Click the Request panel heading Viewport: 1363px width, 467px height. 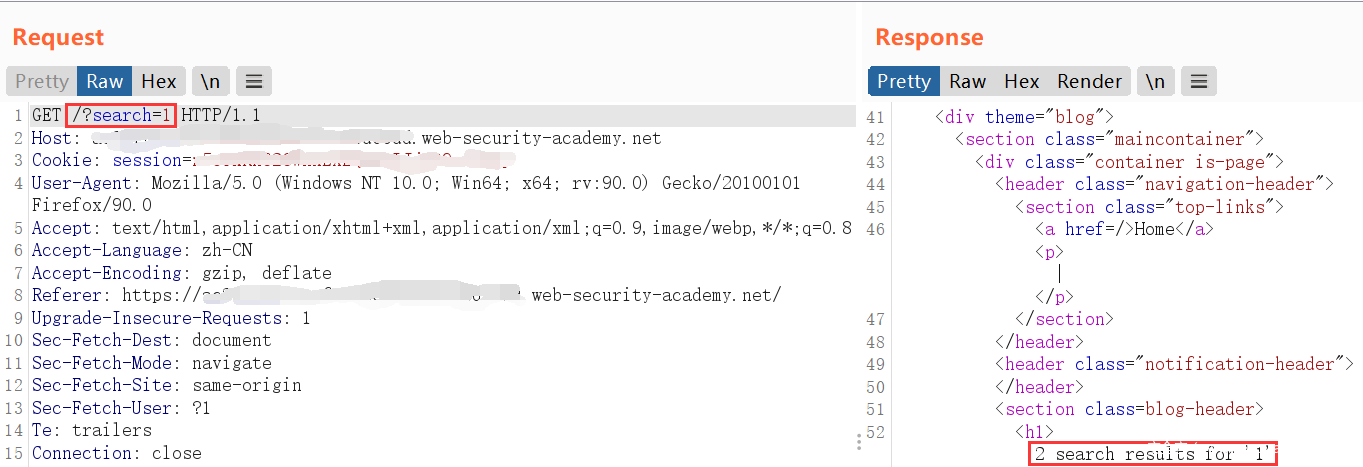tap(58, 38)
